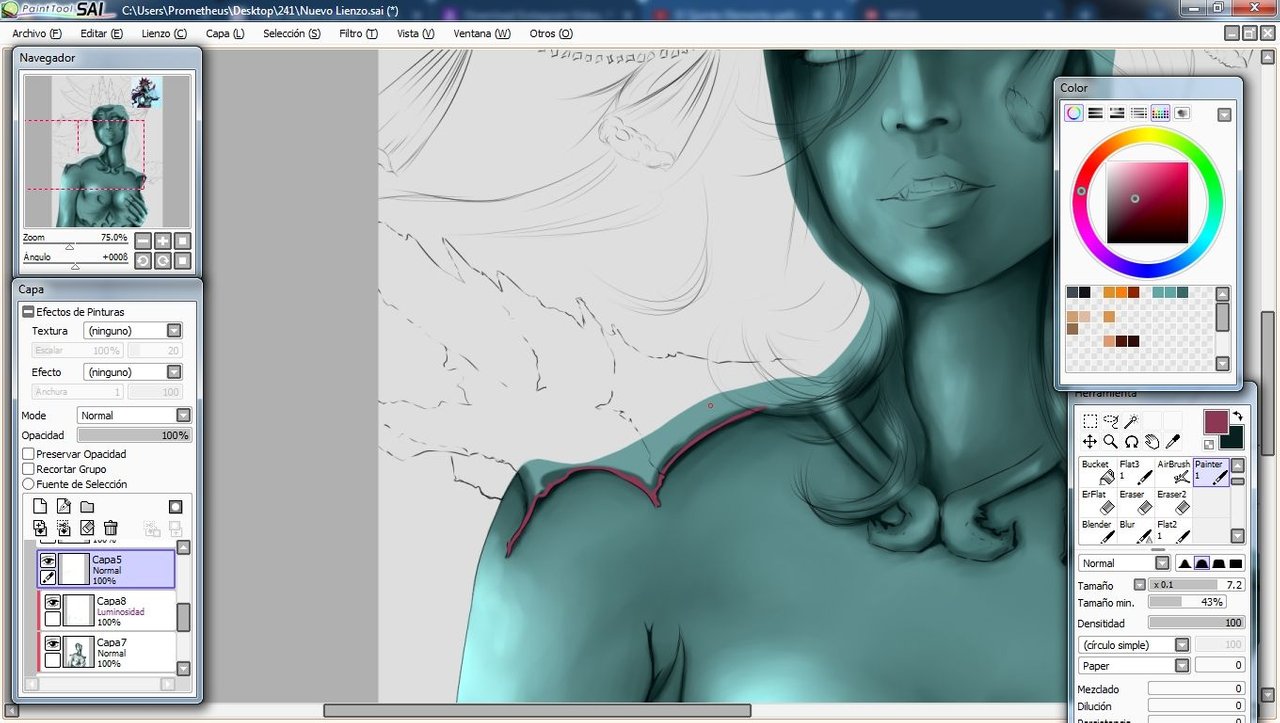Image resolution: width=1280 pixels, height=723 pixels.
Task: Choose the Bucket tool
Action: click(1098, 472)
